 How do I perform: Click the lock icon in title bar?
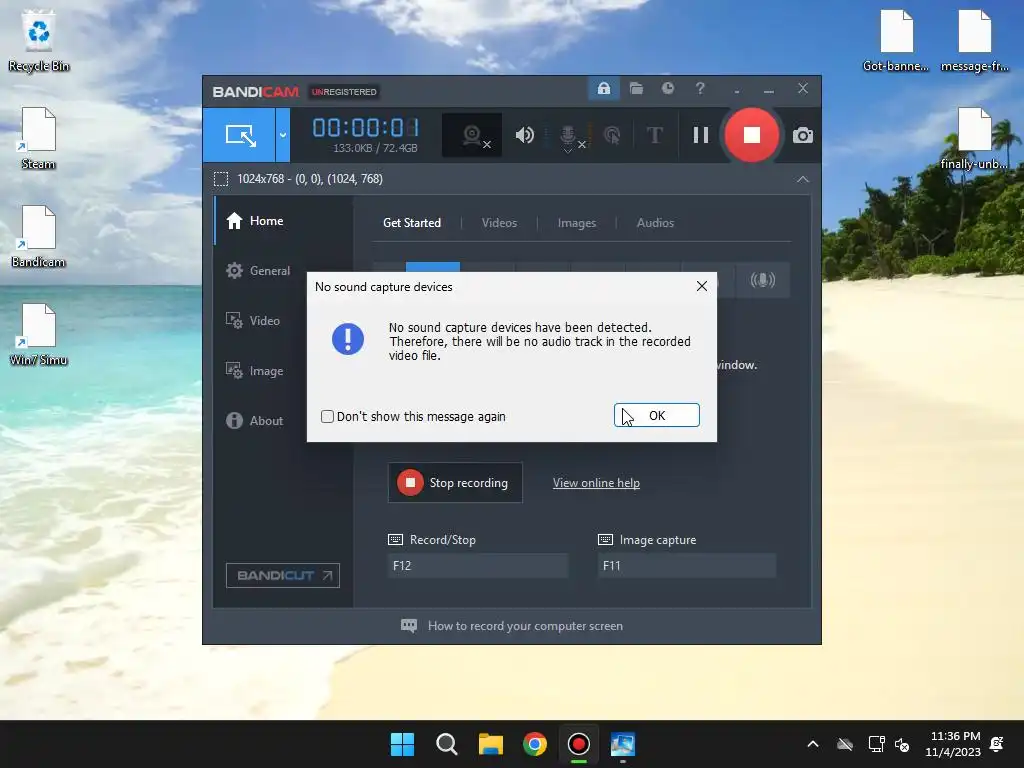tap(603, 88)
